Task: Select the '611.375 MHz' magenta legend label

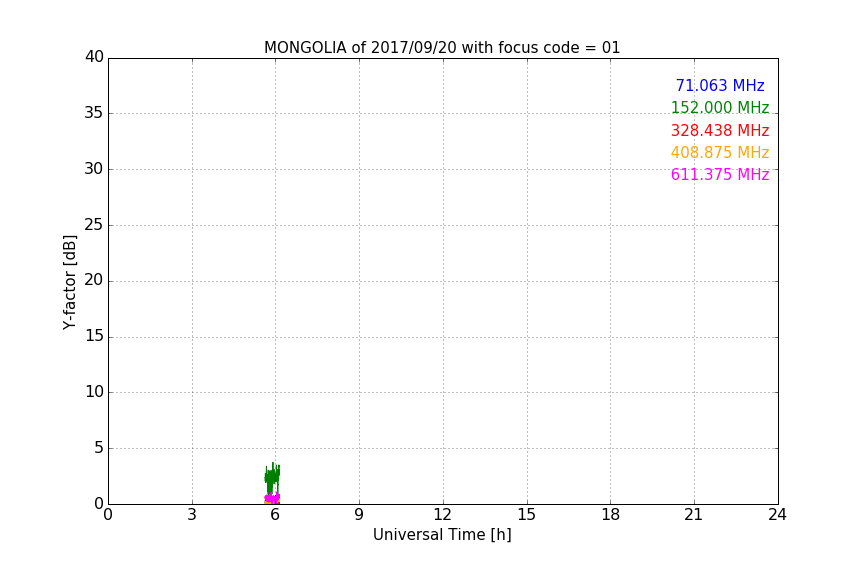Action: click(720, 174)
